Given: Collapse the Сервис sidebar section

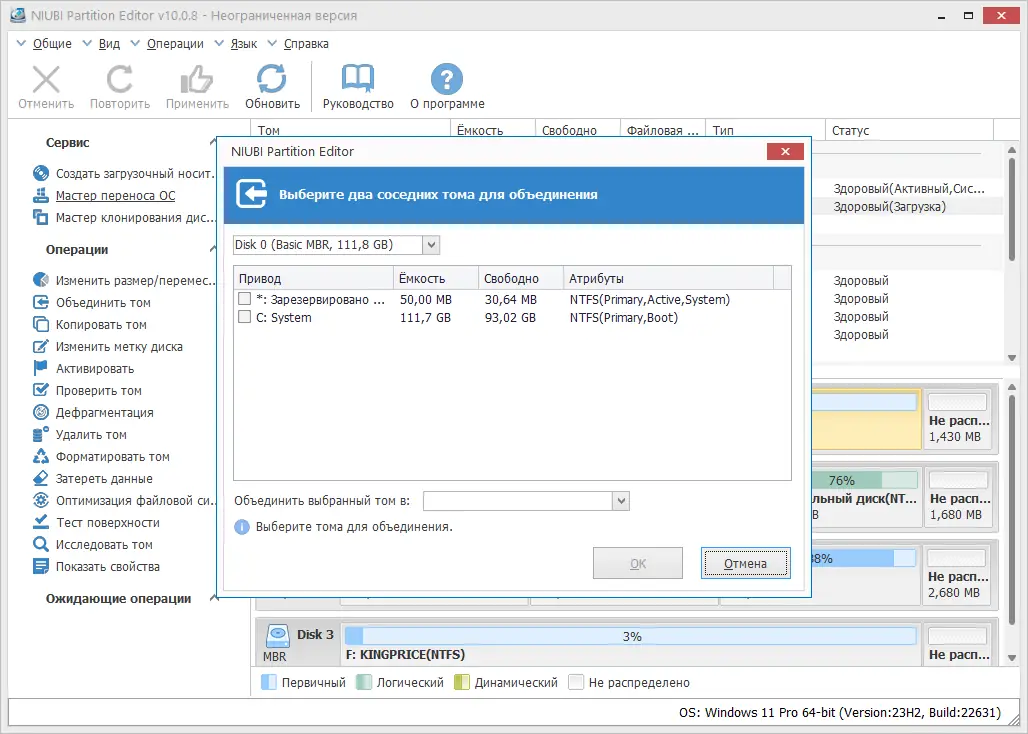Looking at the screenshot, I should (x=213, y=142).
